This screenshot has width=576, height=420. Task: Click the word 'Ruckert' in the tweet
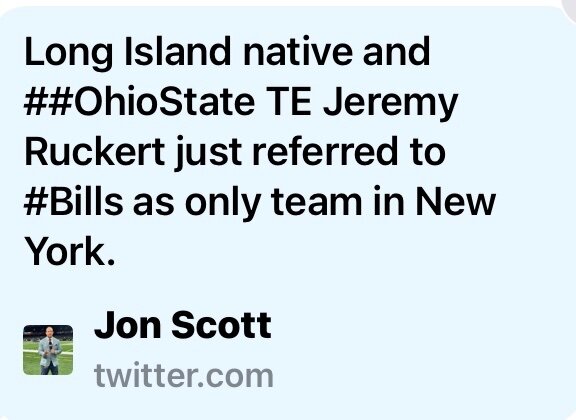[x=94, y=152]
